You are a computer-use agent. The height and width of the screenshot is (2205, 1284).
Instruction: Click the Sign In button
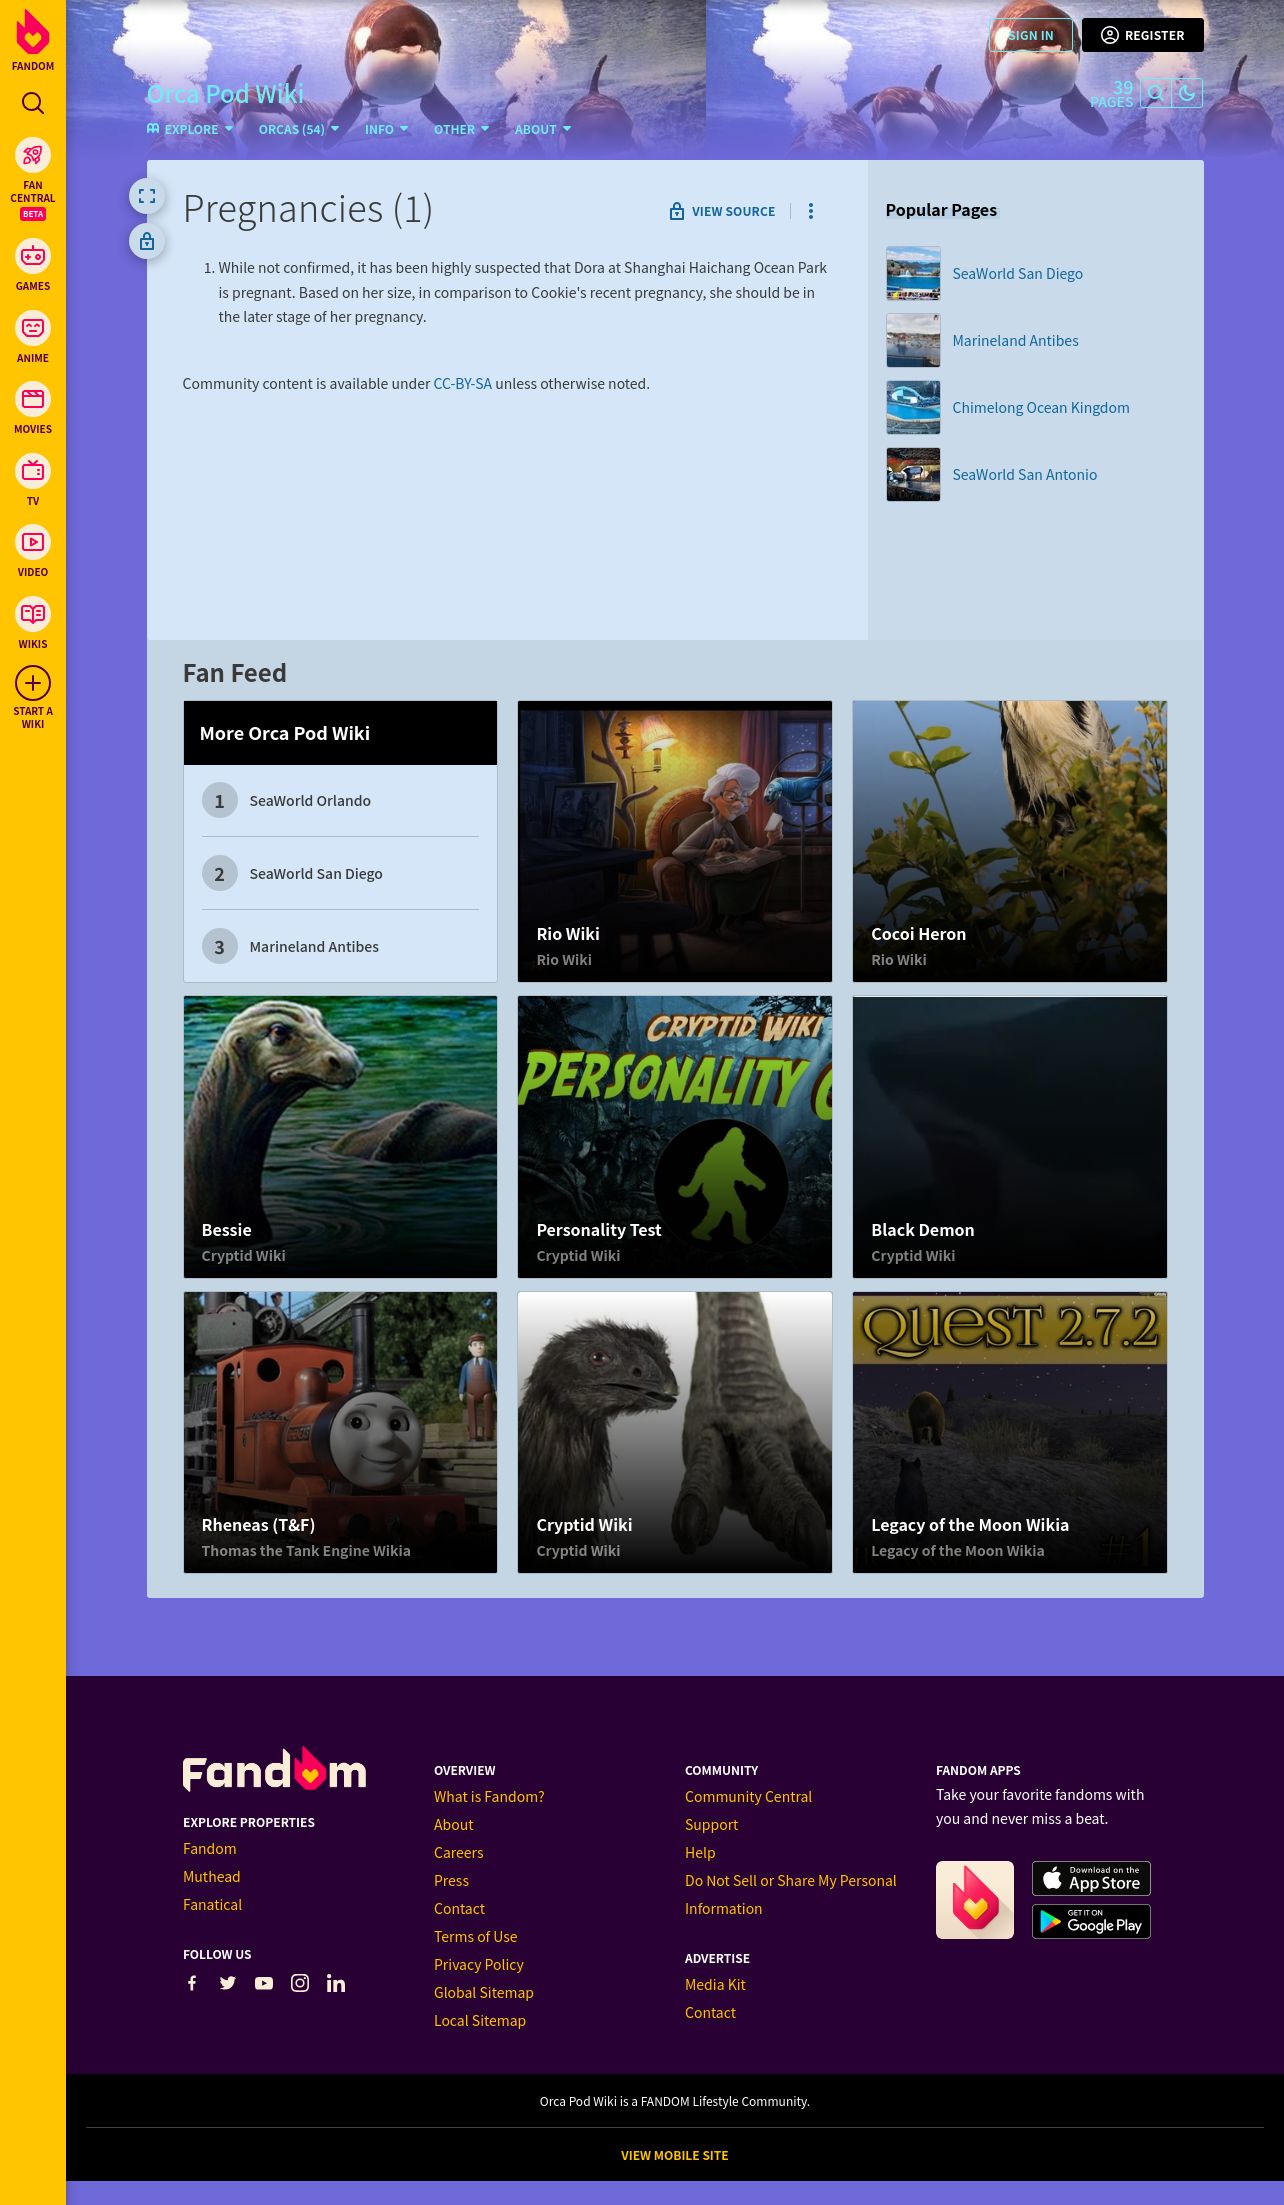tap(1031, 35)
